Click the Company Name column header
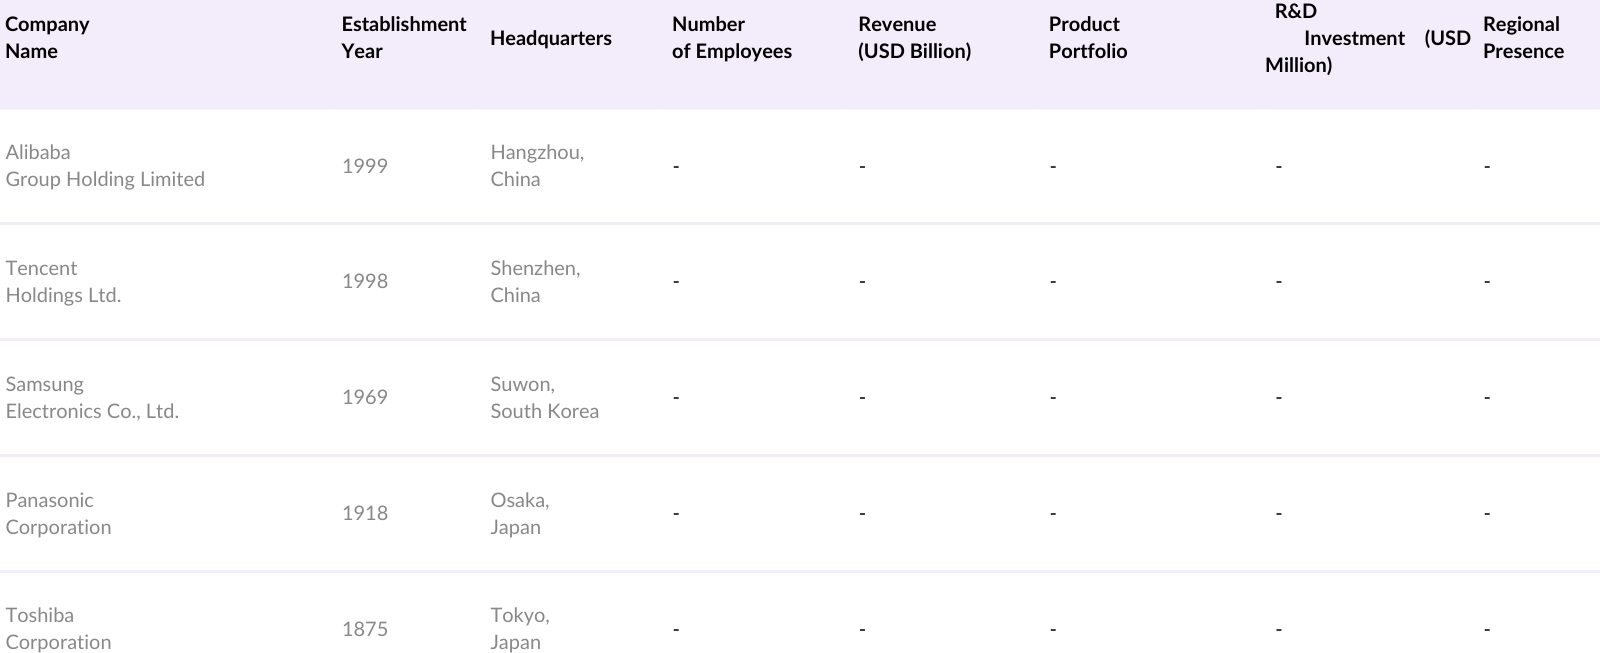 (x=47, y=38)
